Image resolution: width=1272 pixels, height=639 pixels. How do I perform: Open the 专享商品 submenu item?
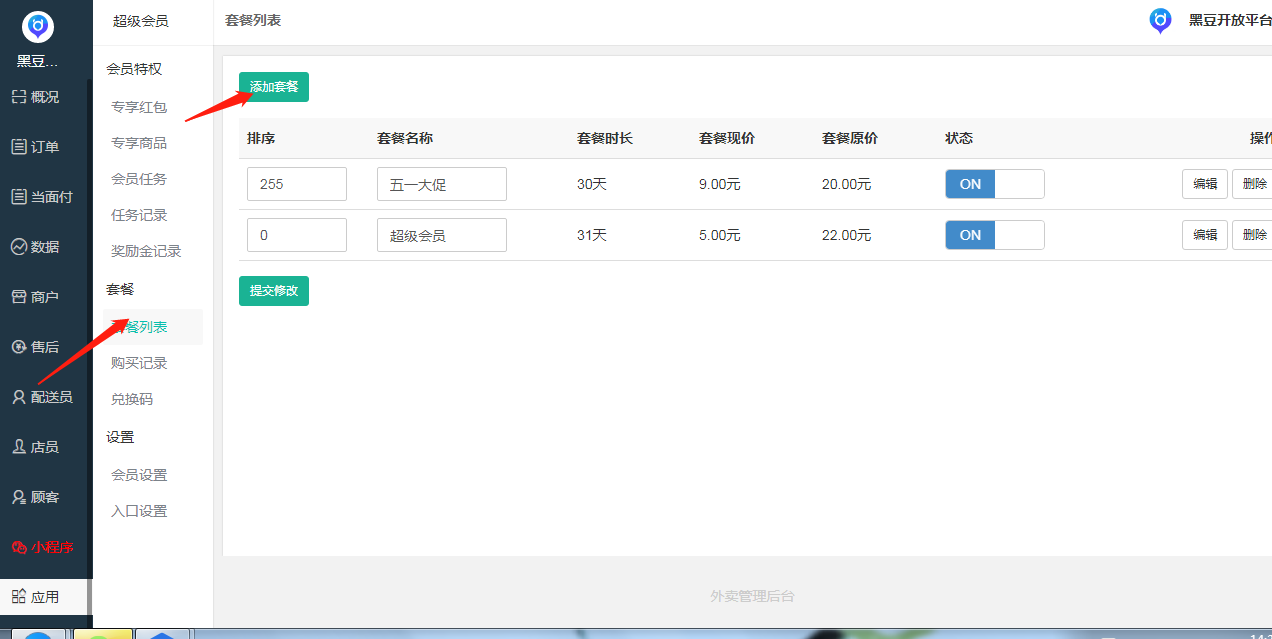139,143
